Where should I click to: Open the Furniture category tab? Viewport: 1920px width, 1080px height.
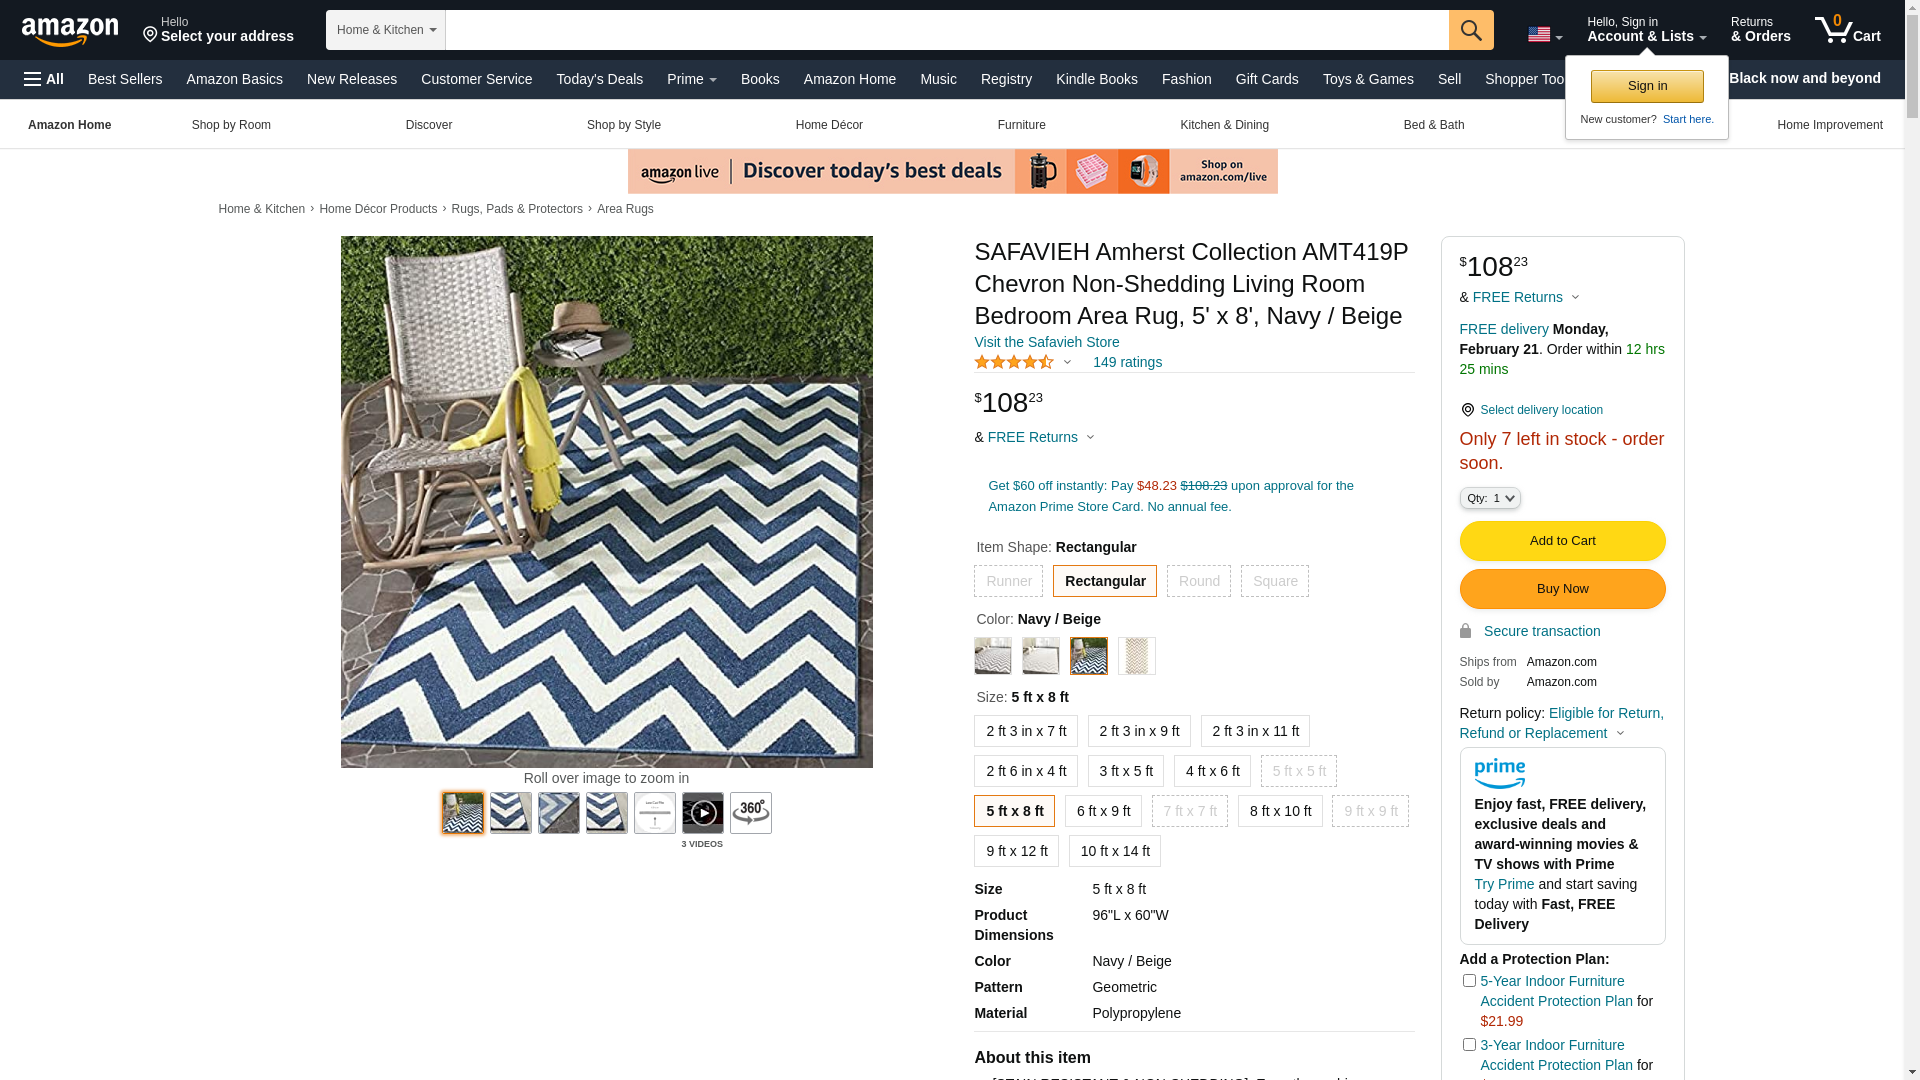pyautogui.click(x=1020, y=125)
